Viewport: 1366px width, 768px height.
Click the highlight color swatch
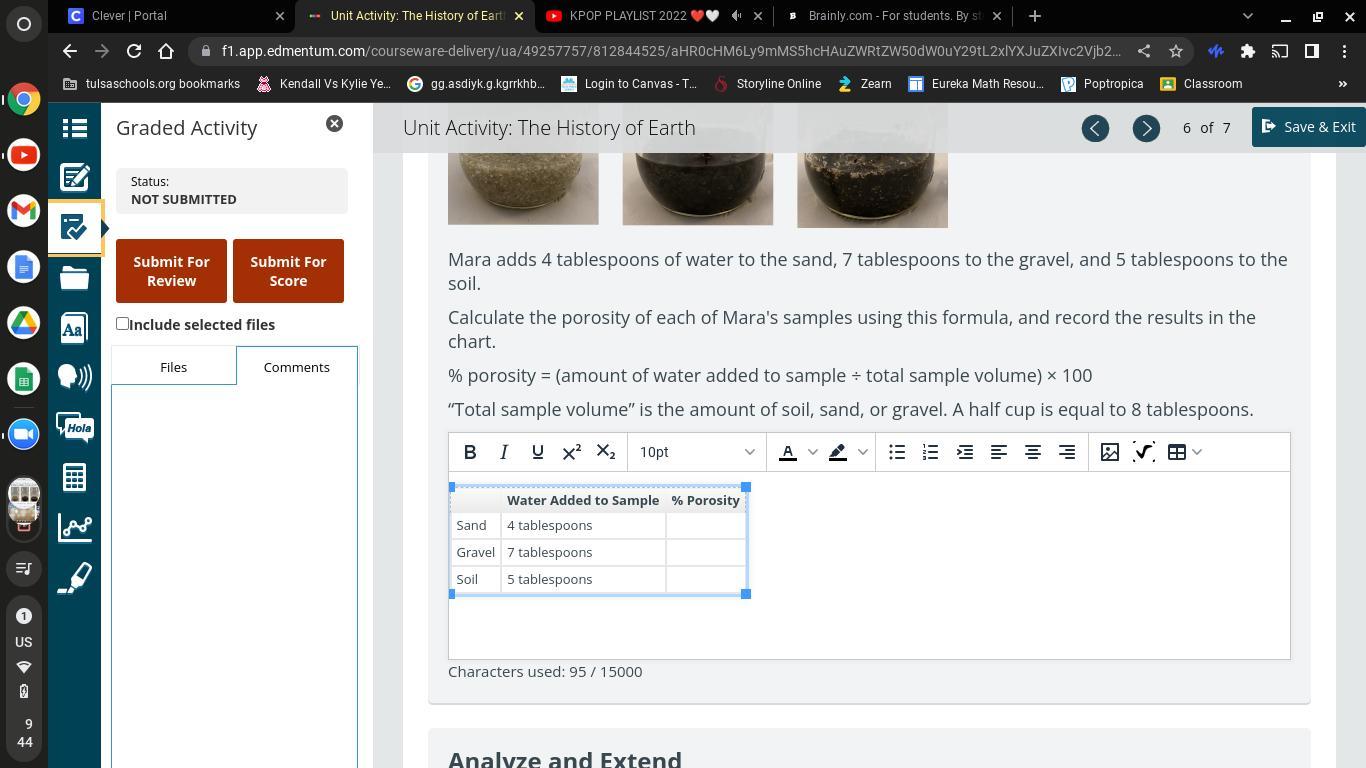[838, 452]
